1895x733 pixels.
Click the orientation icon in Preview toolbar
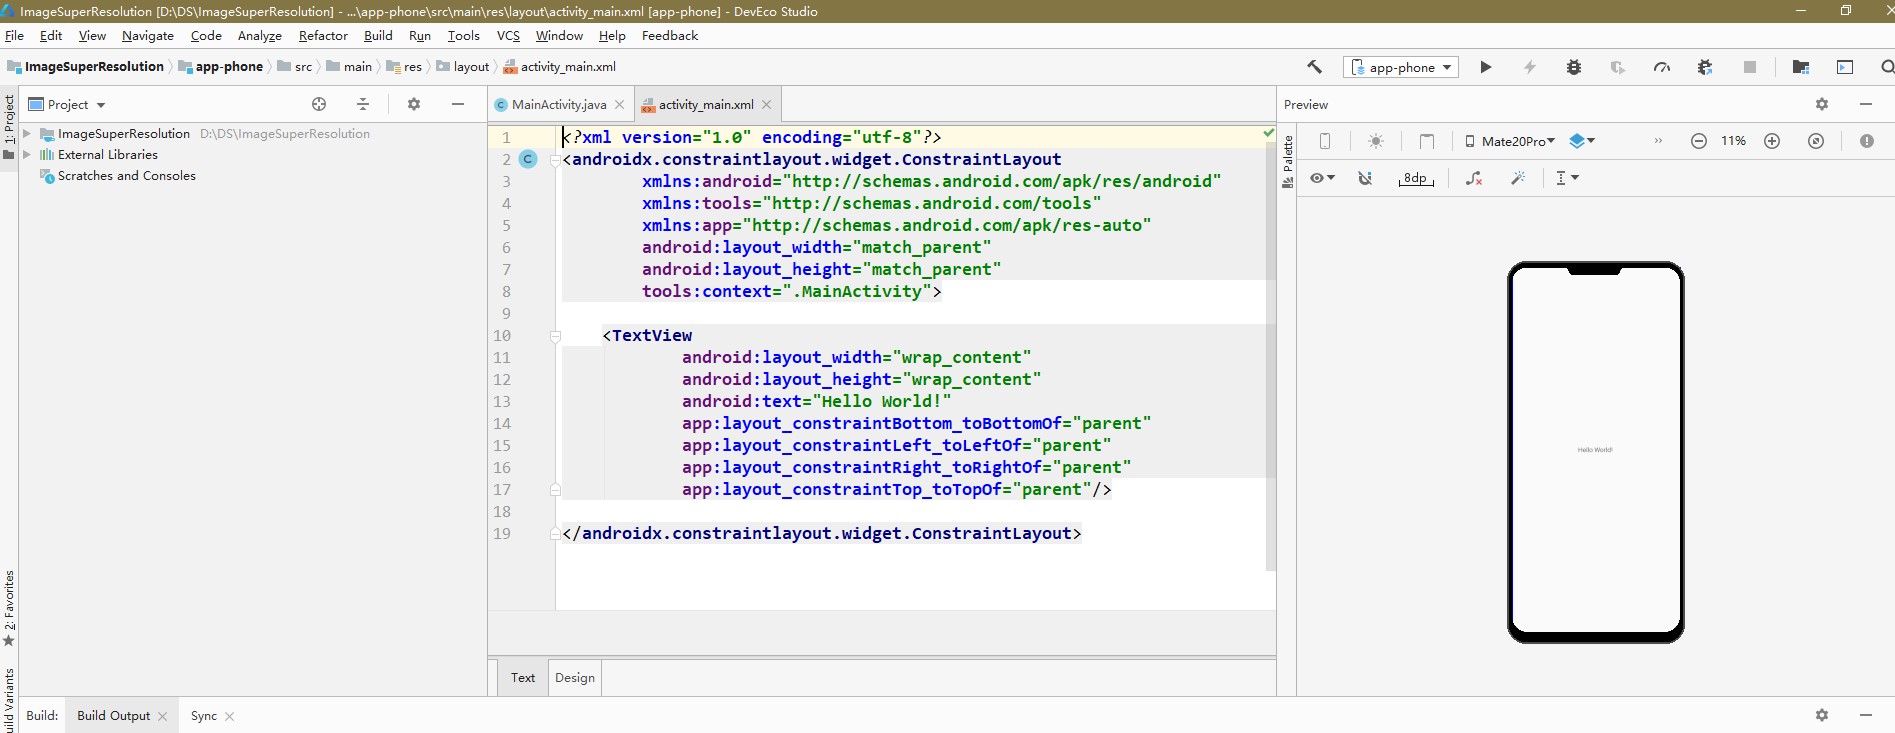coord(1427,141)
